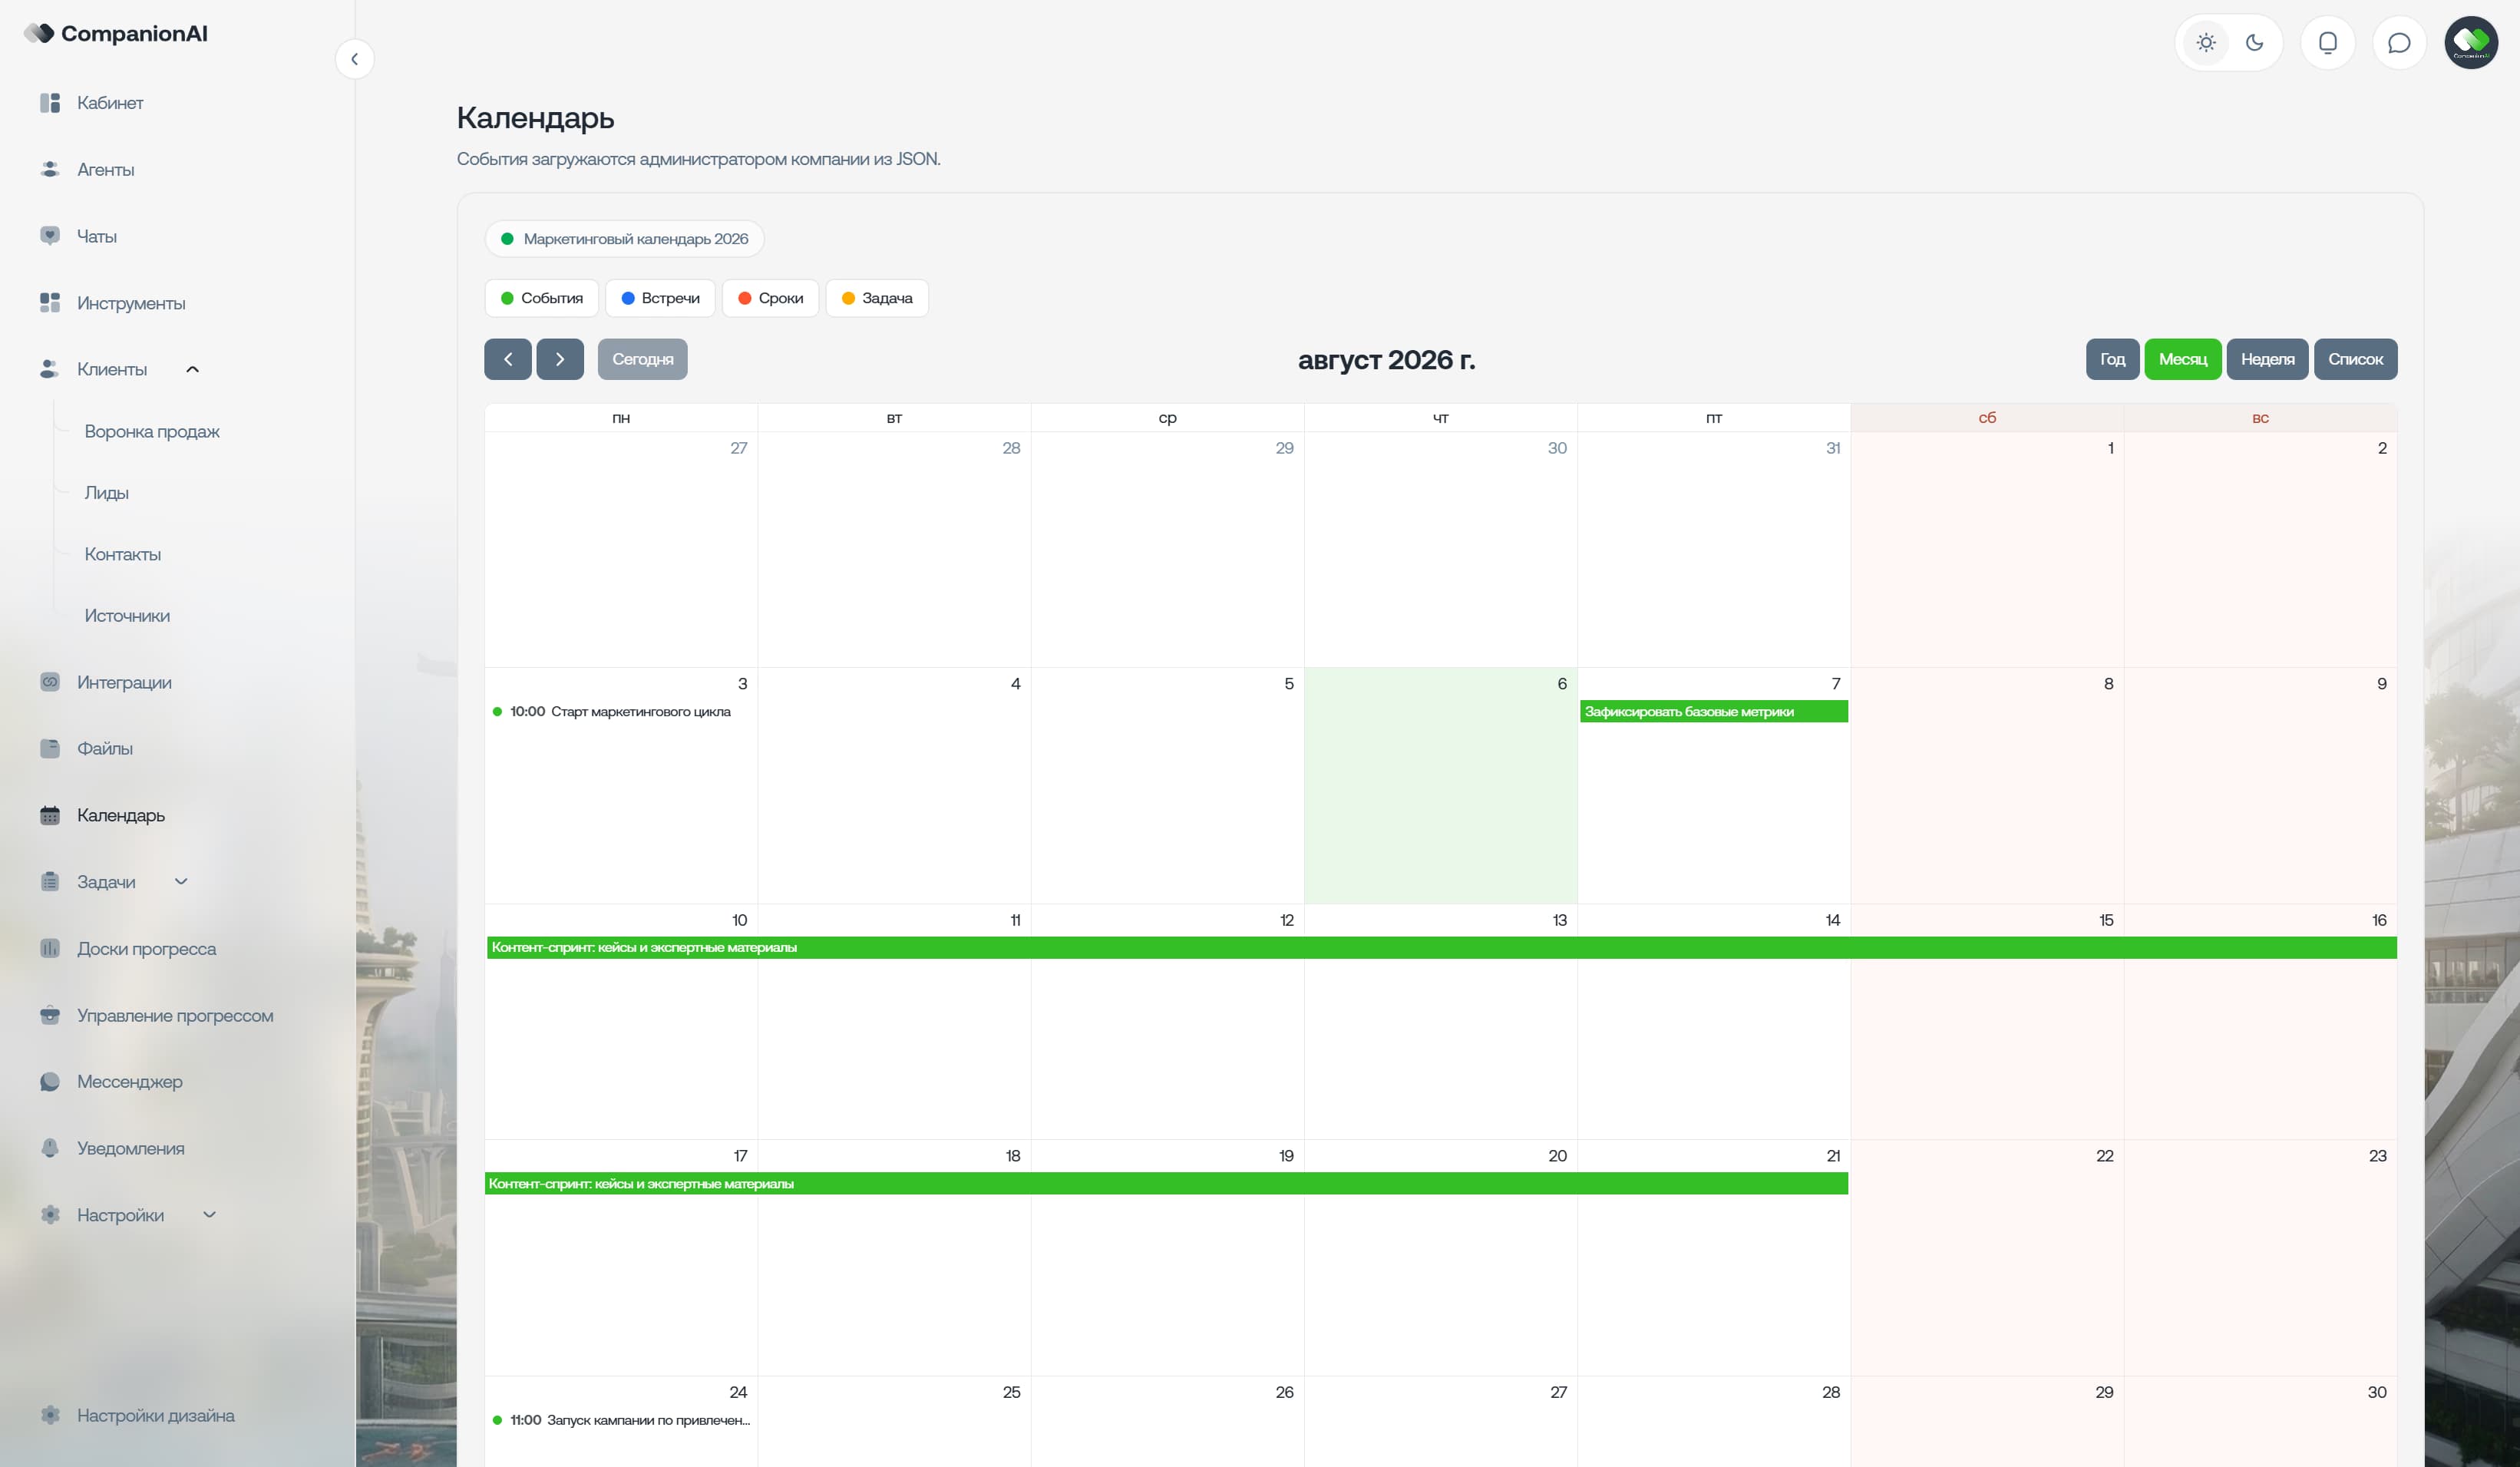Open Воронка продаж in sidebar
2520x1467 pixels.
(152, 431)
